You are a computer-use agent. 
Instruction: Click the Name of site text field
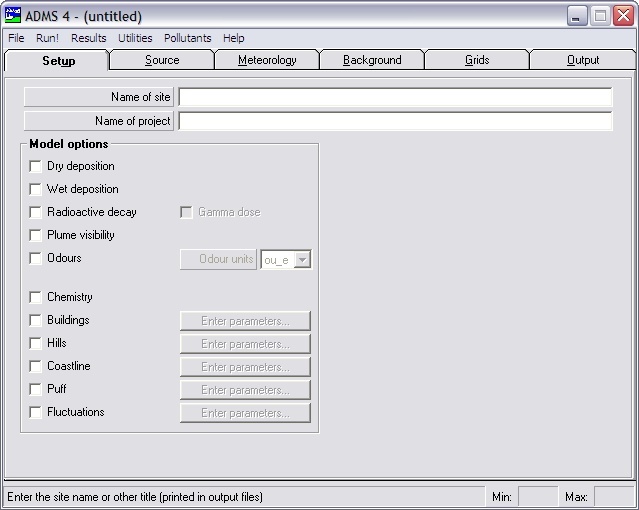395,97
